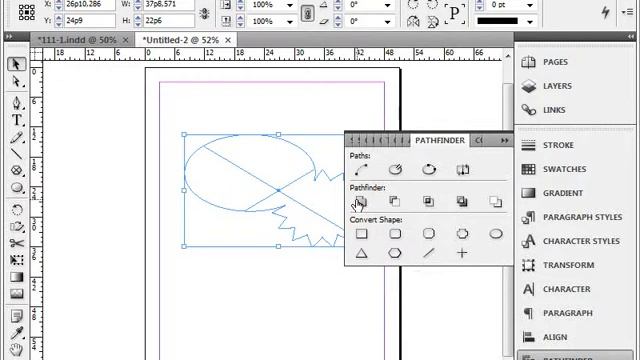Collapse right panel dock arrows
Image resolution: width=640 pixels, height=360 pixels.
coord(631,37)
